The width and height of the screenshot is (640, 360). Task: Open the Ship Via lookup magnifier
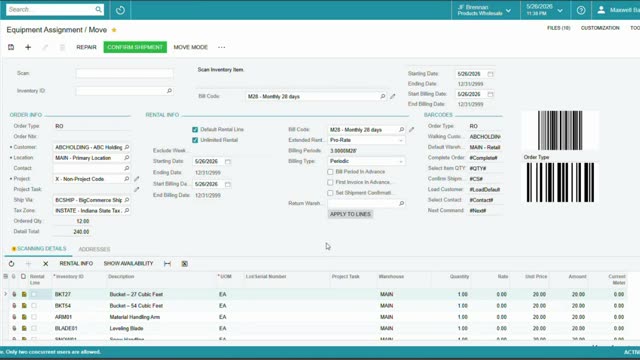click(127, 200)
